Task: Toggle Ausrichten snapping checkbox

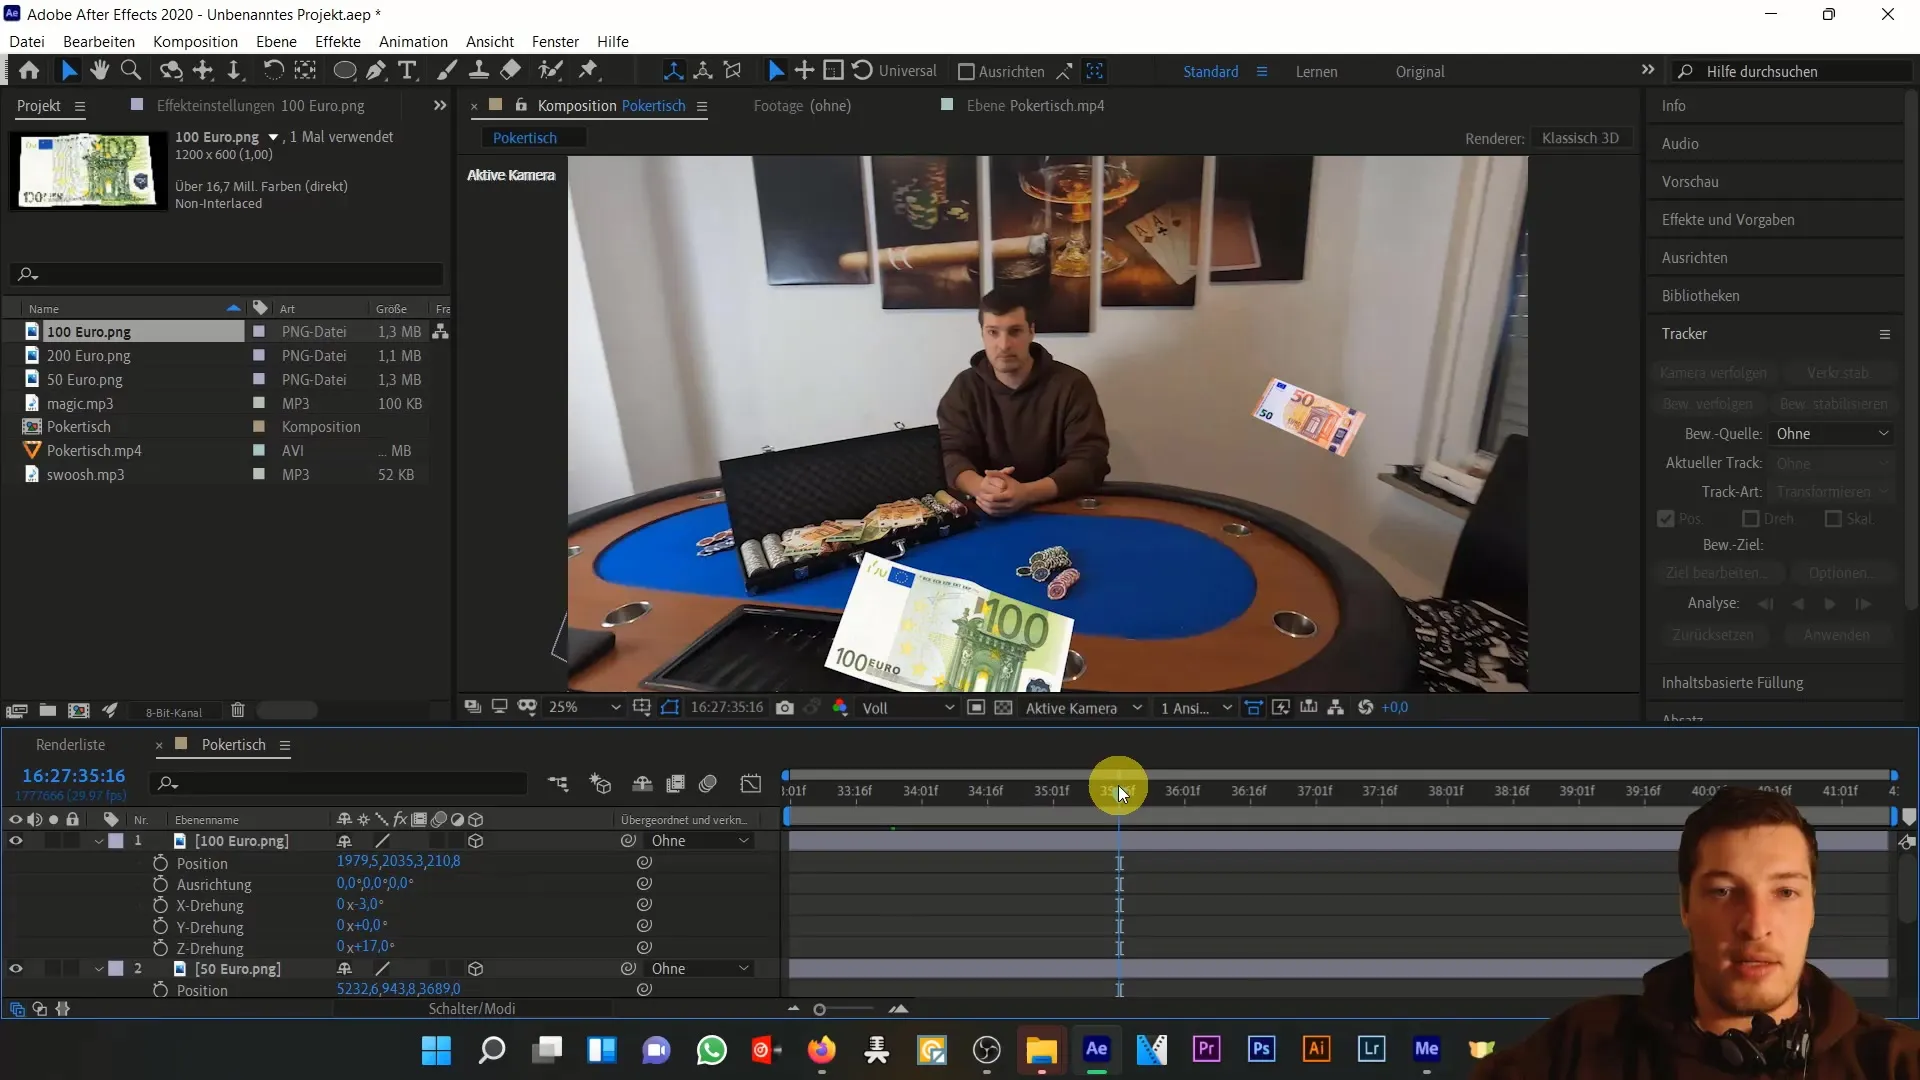Action: pos(966,72)
